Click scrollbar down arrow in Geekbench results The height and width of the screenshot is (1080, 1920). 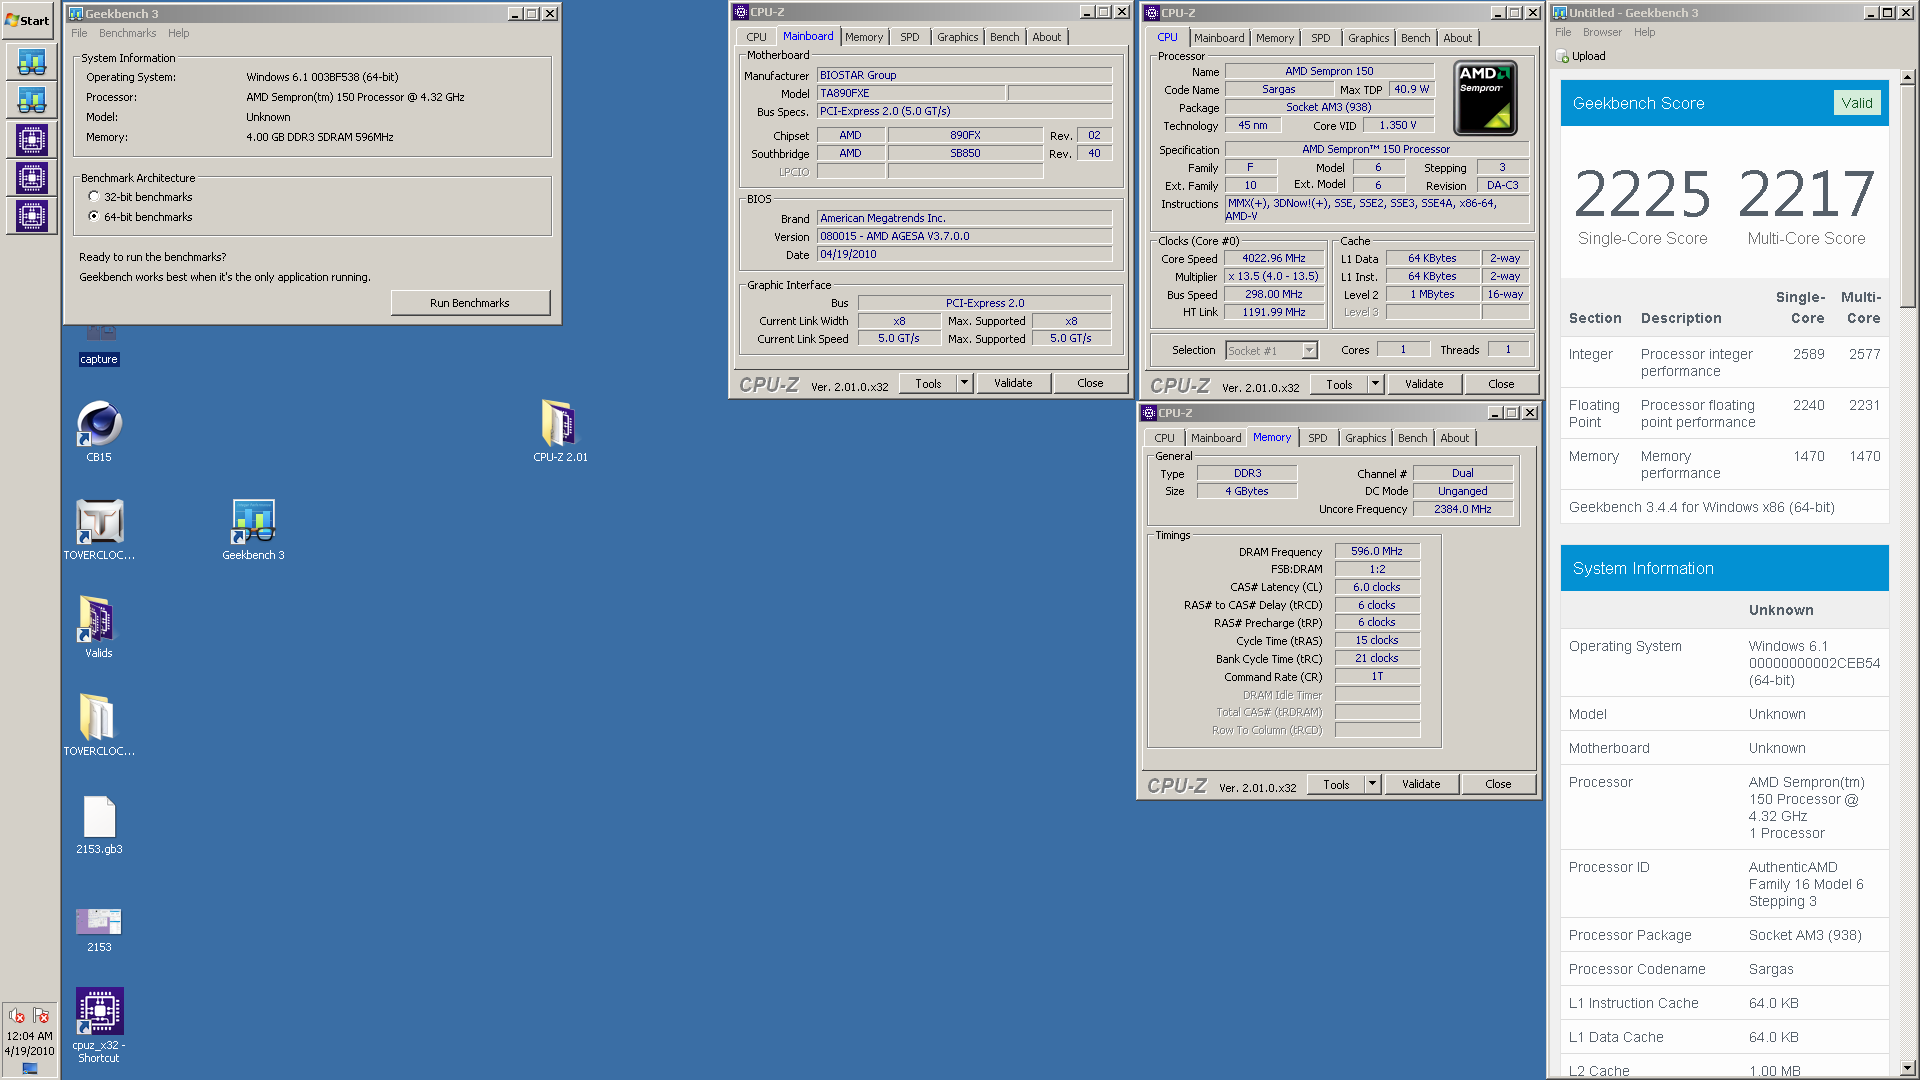1907,1069
